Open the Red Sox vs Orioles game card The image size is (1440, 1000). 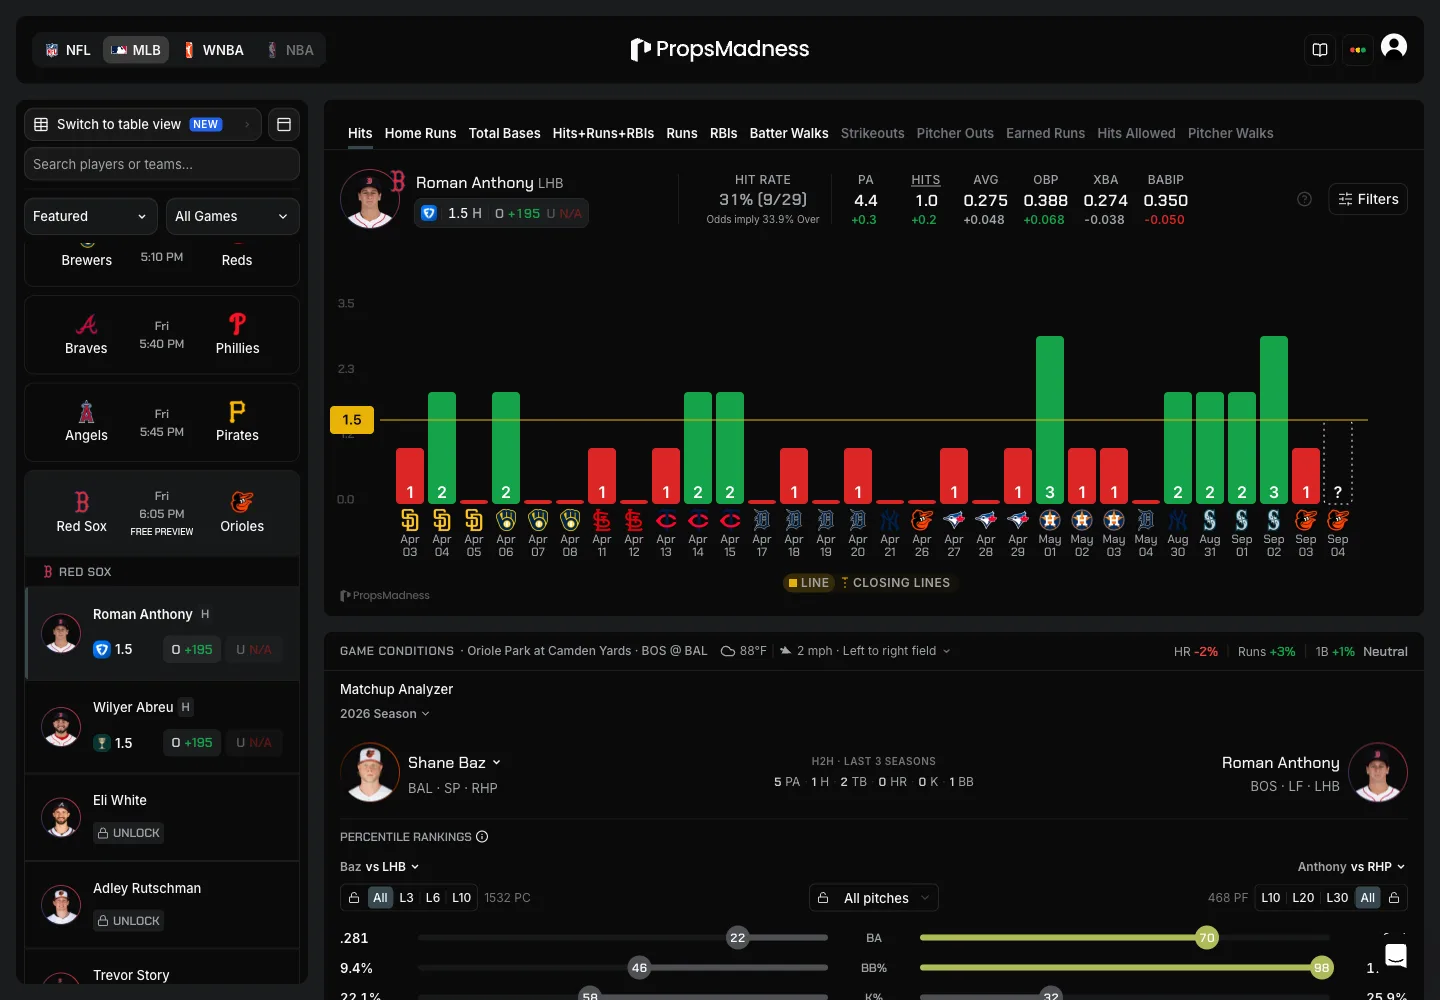click(162, 513)
